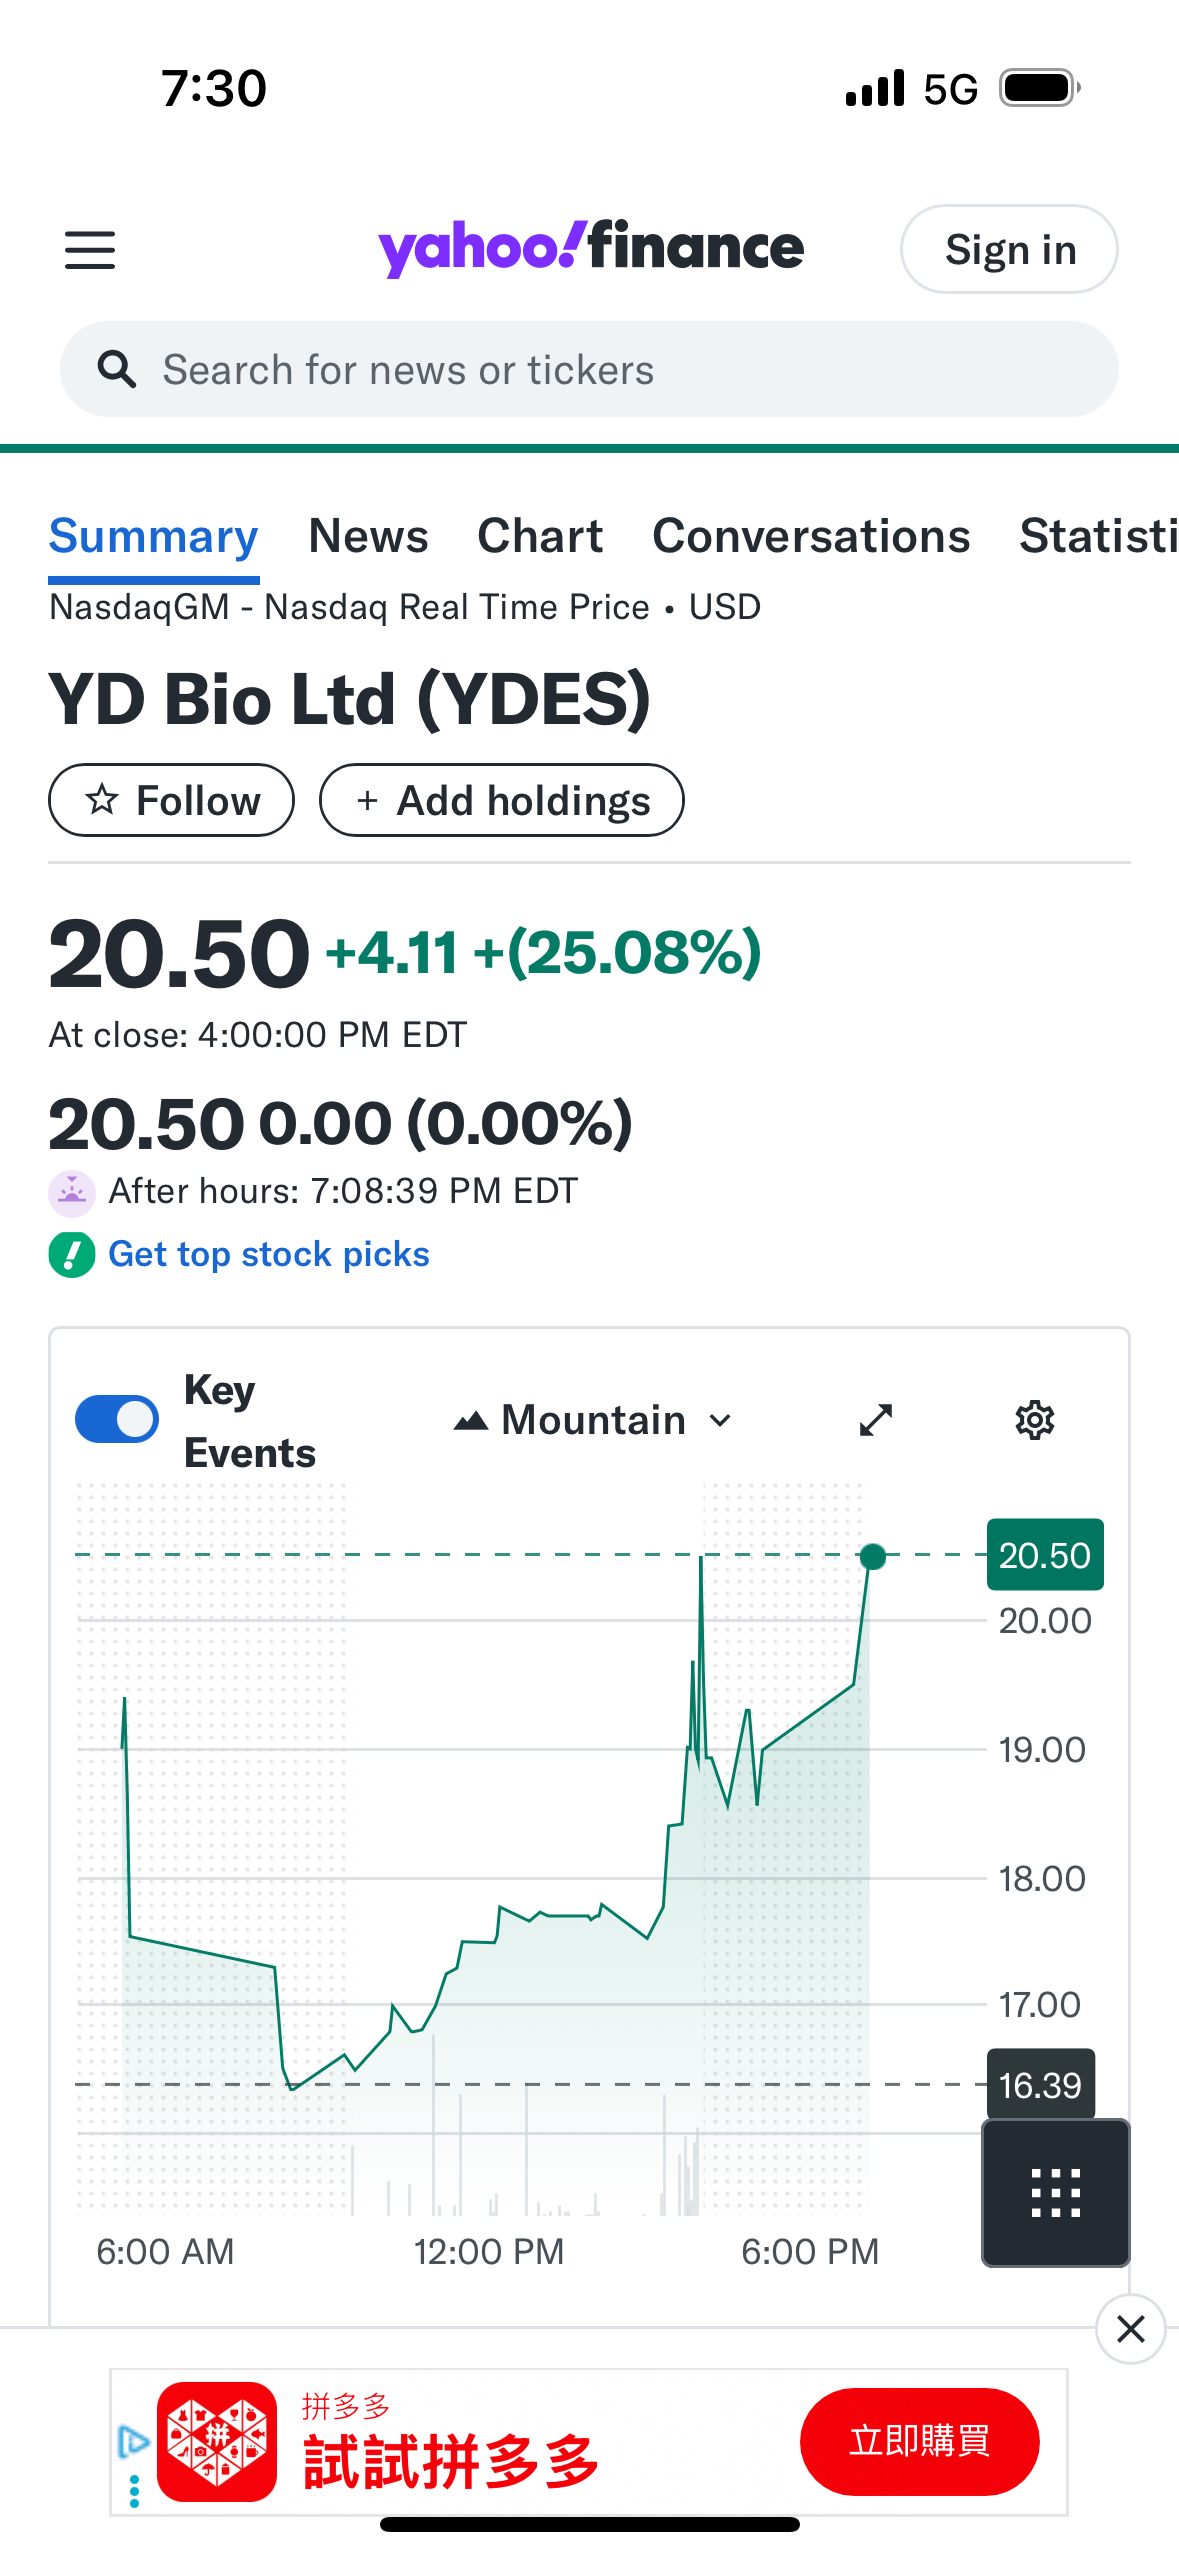Viewport: 1179px width, 2556px height.
Task: Open Get top stock picks link
Action: 268,1254
